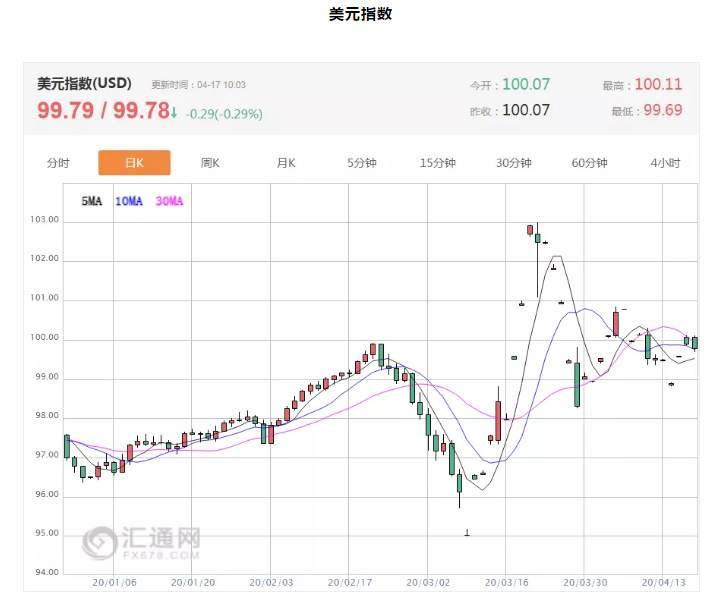Viewport: 710px width, 601px height.
Task: Click the 美元指数 page heading
Action: click(360, 14)
